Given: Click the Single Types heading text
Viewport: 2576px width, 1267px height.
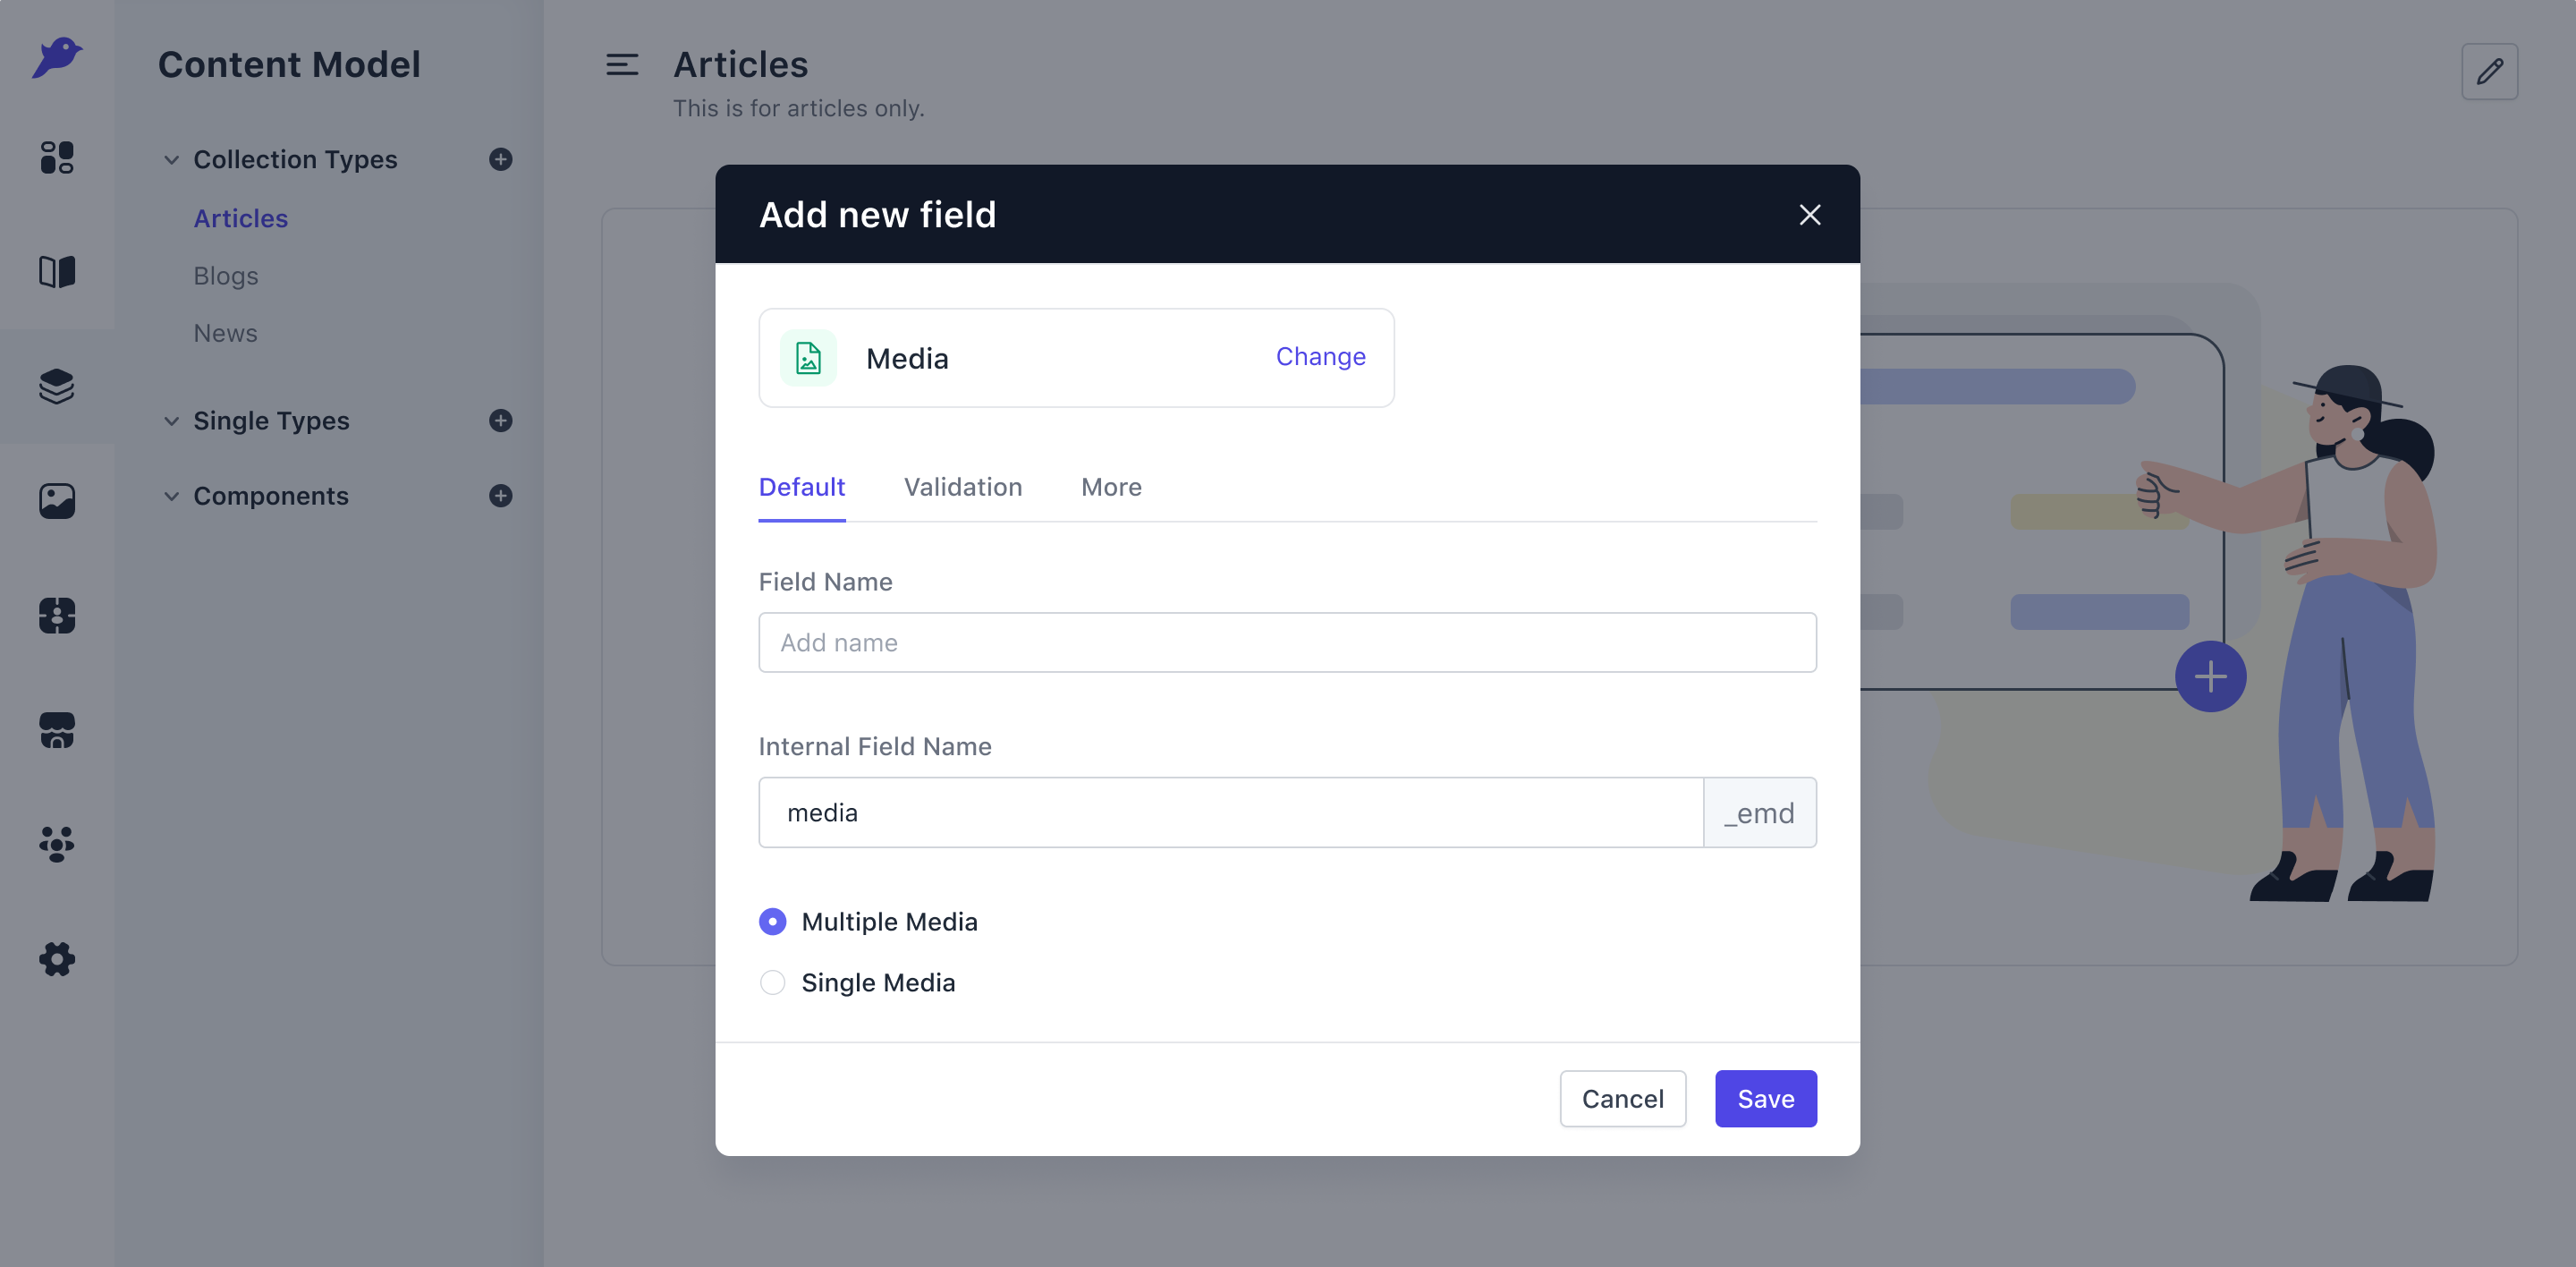Looking at the screenshot, I should pyautogui.click(x=271, y=421).
